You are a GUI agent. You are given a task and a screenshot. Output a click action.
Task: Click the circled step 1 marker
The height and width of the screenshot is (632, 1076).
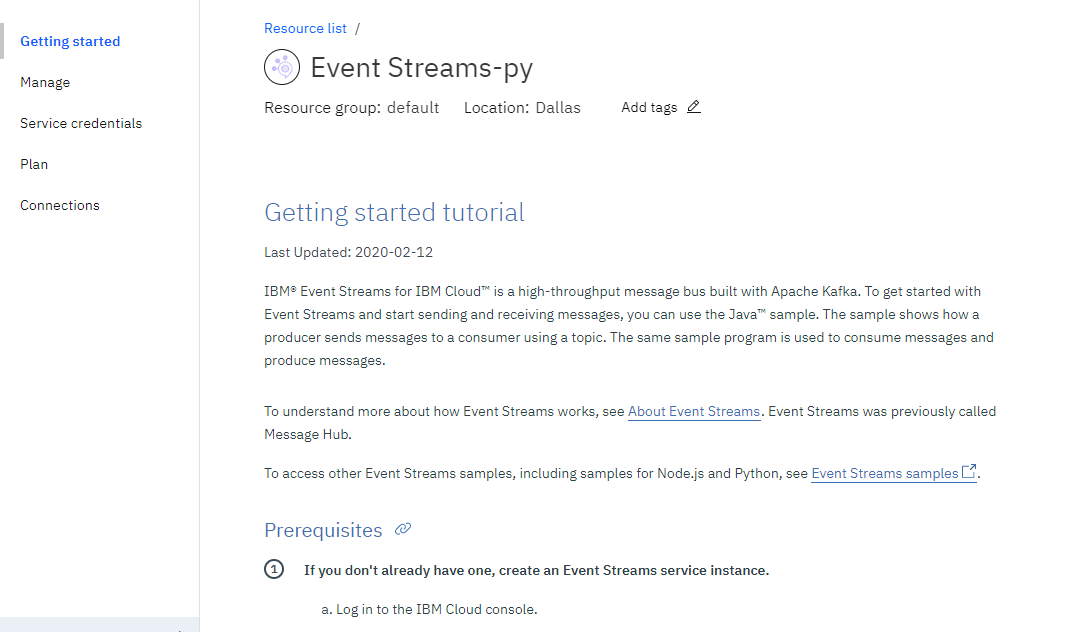point(274,569)
